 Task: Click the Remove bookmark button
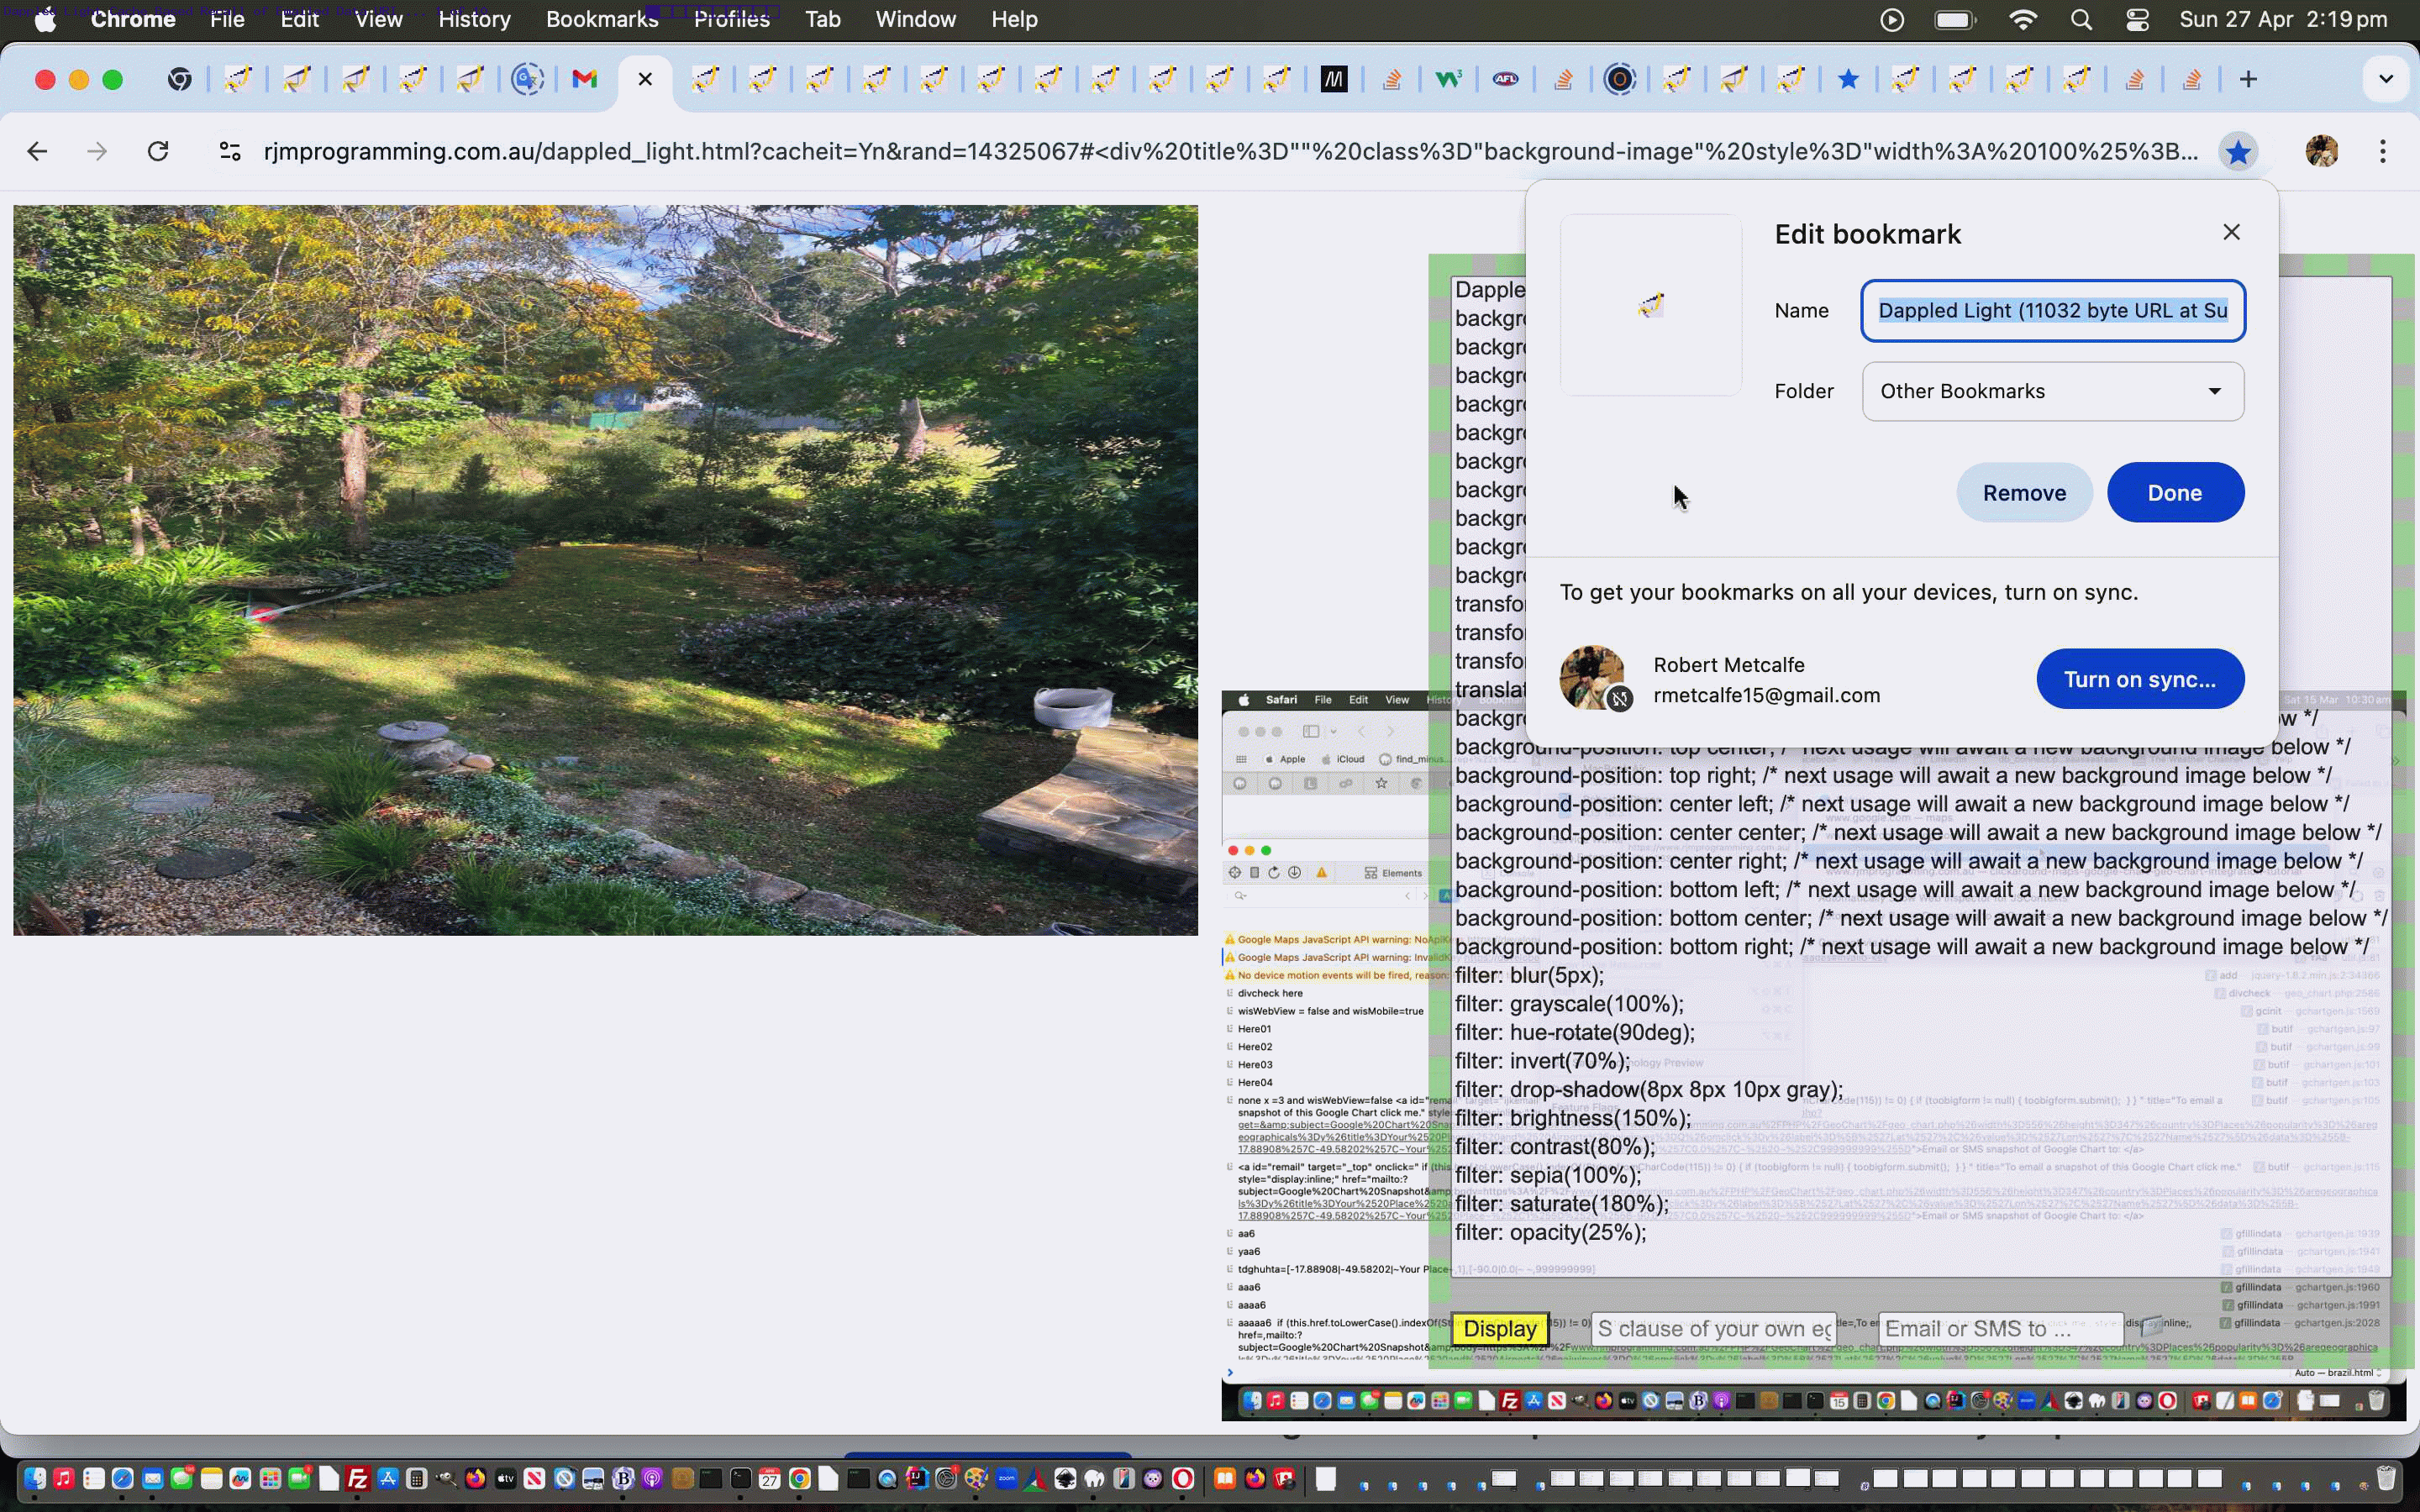tap(2024, 492)
